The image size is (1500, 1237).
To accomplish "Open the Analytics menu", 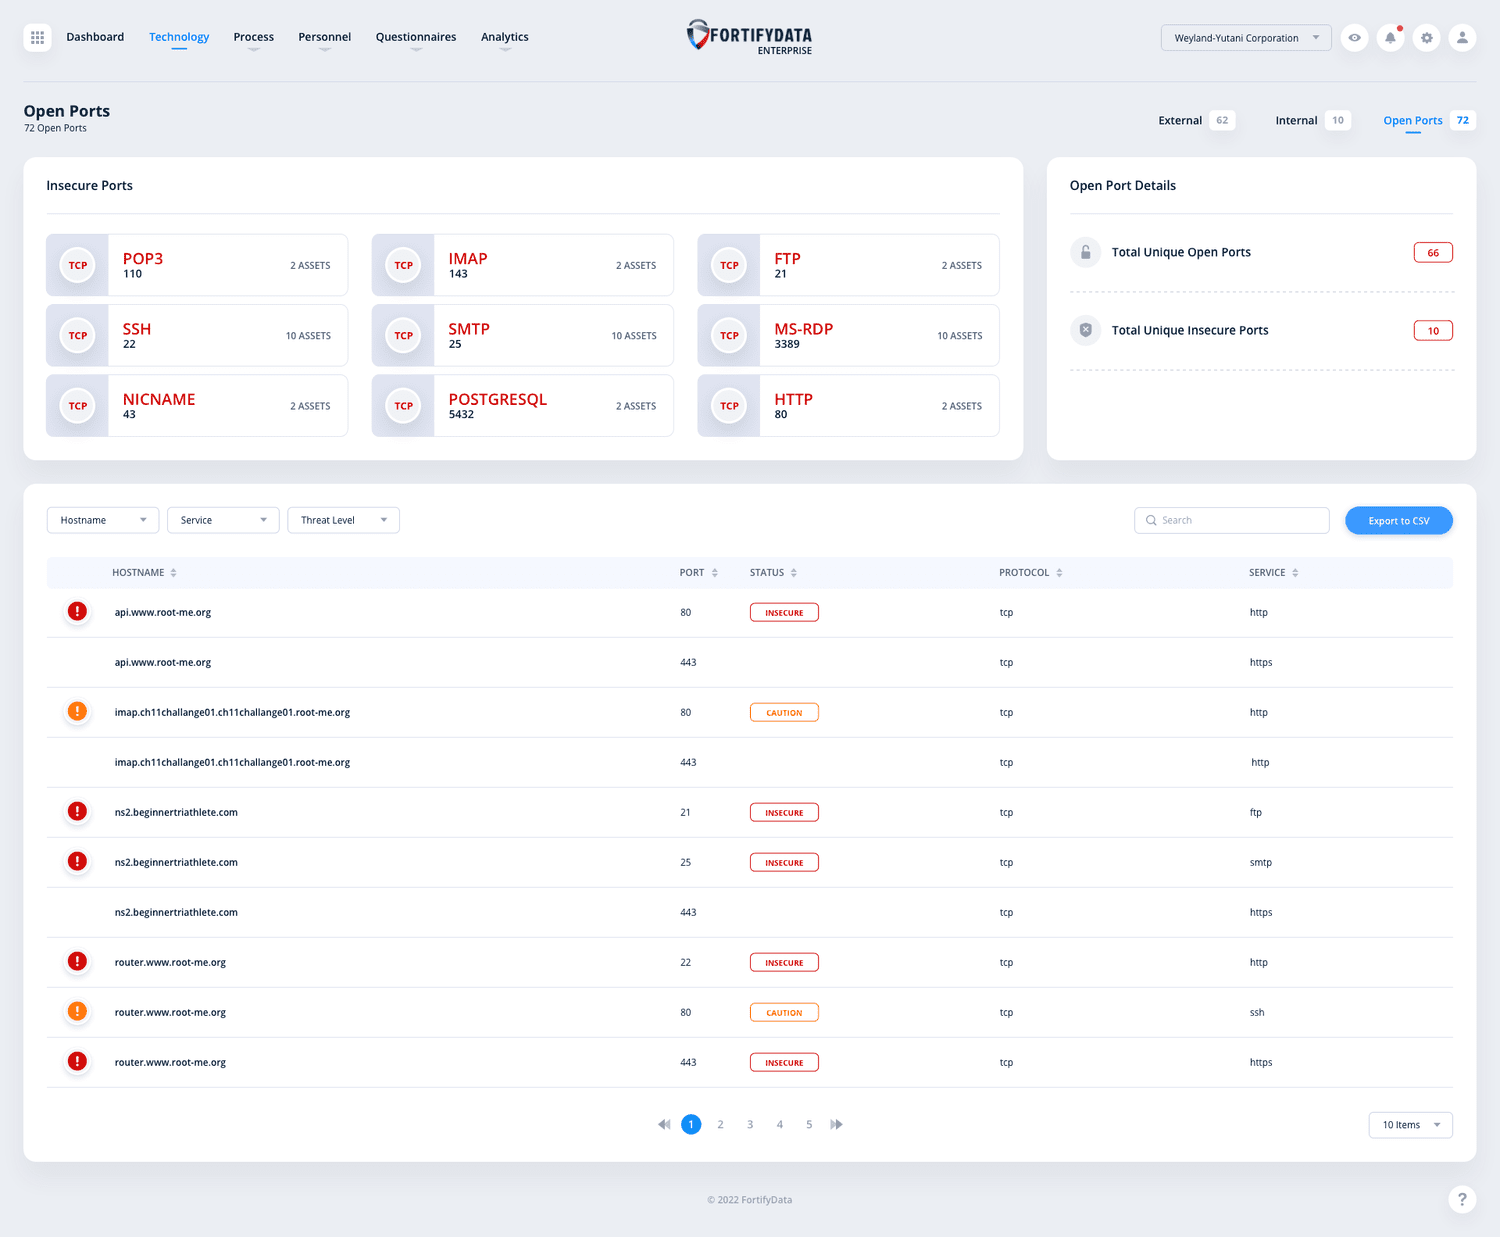I will (505, 37).
